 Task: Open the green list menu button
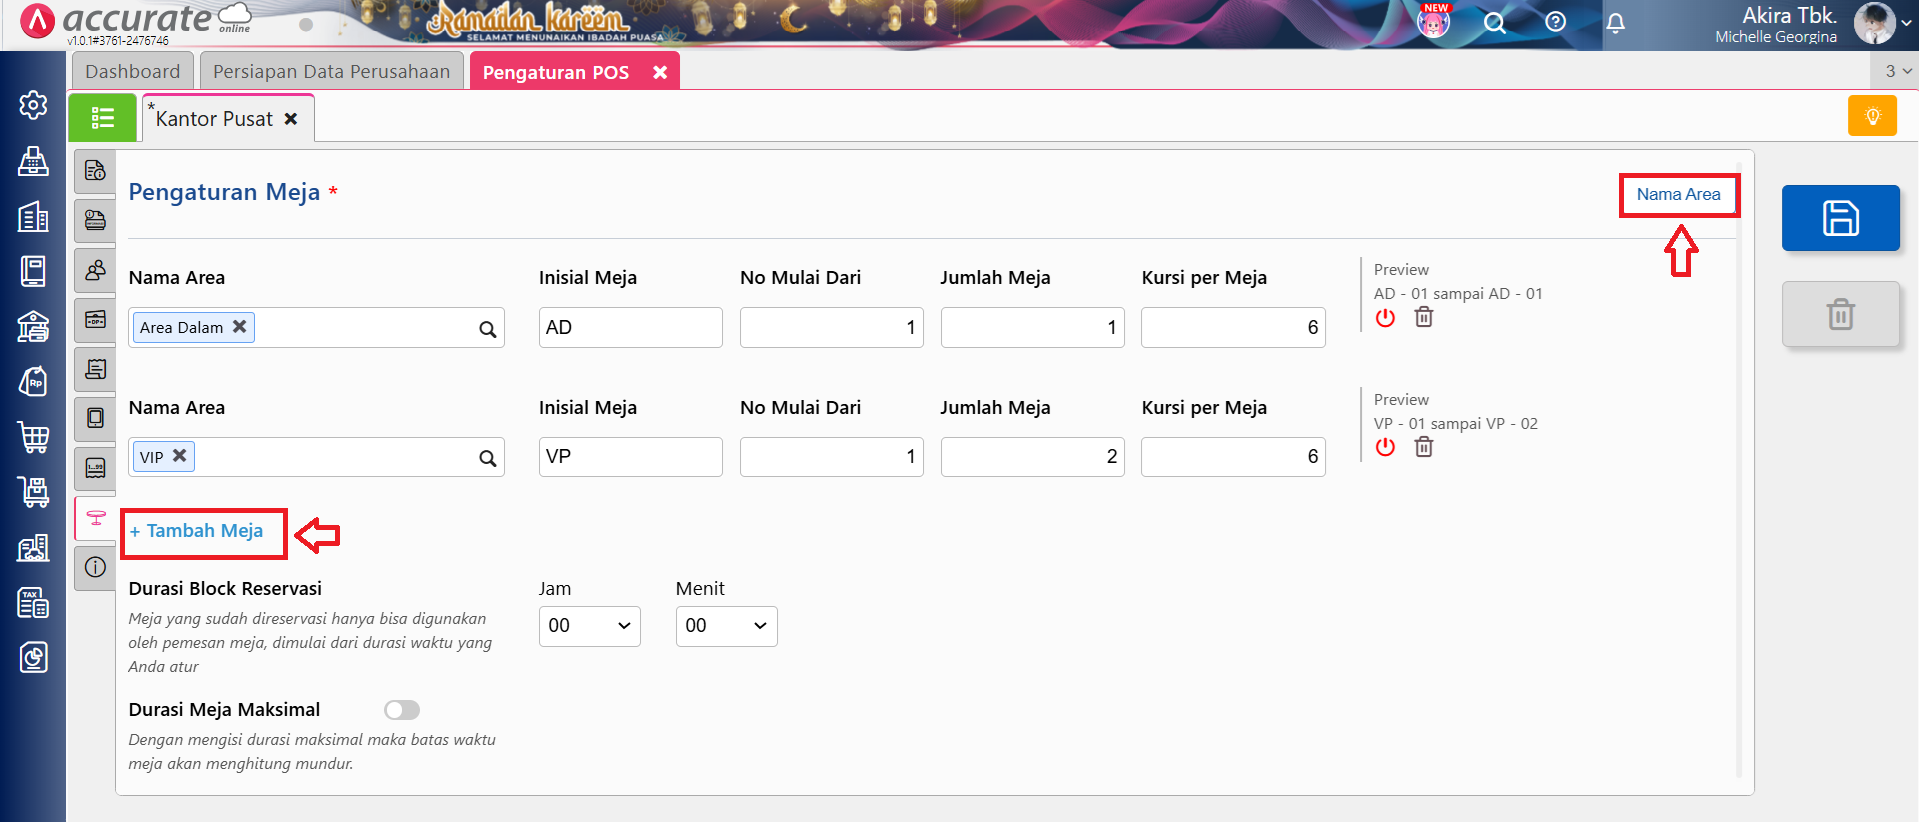(102, 118)
